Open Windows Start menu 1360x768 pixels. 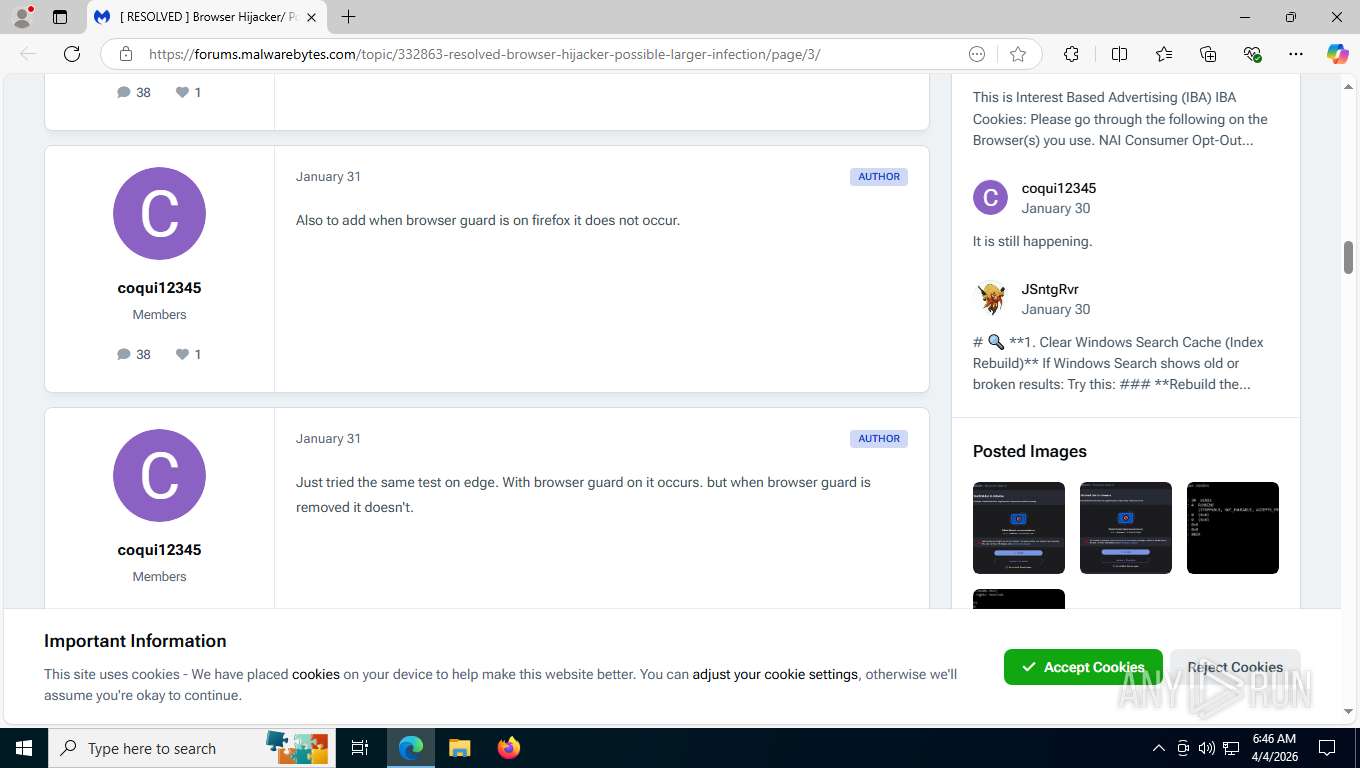[23, 748]
